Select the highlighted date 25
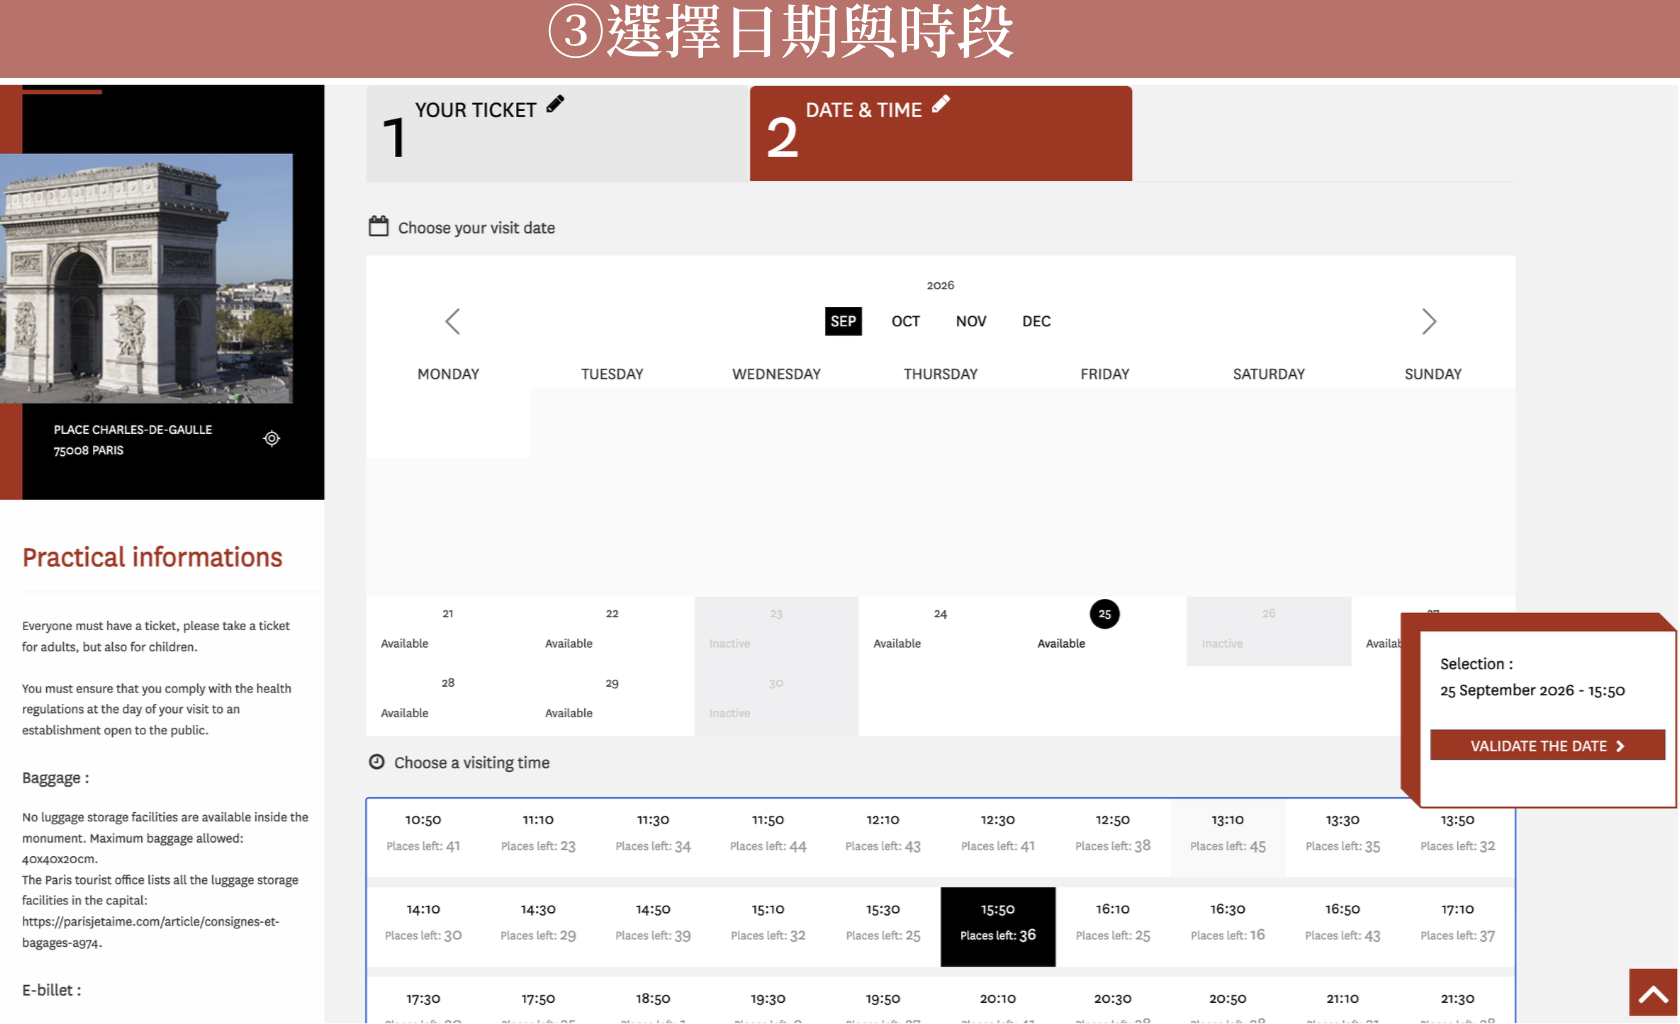Viewport: 1680px width, 1024px height. 1104,614
